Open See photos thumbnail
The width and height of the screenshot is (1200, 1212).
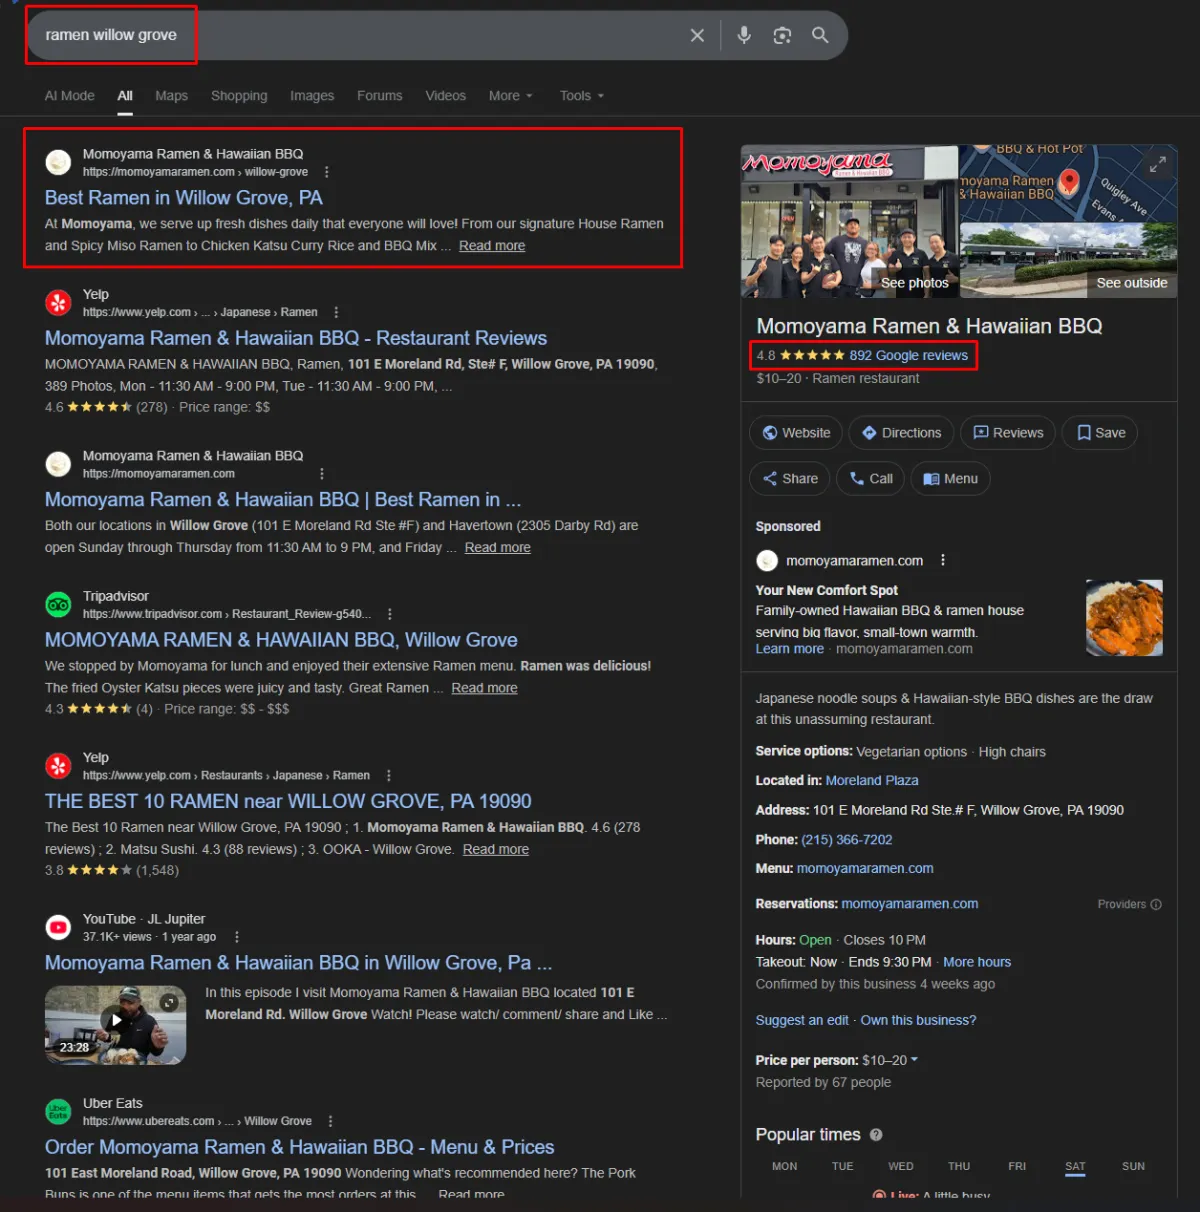pyautogui.click(x=850, y=222)
